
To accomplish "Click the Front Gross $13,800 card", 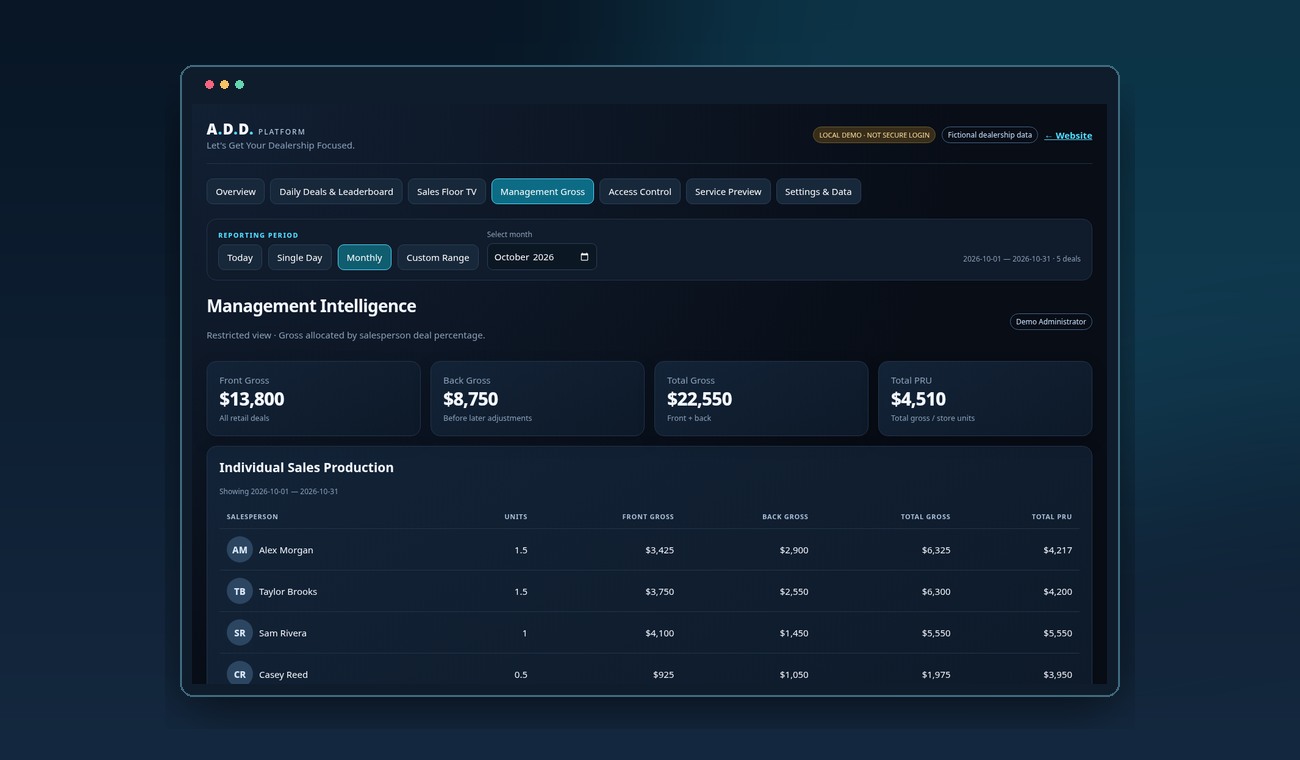I will coord(313,398).
